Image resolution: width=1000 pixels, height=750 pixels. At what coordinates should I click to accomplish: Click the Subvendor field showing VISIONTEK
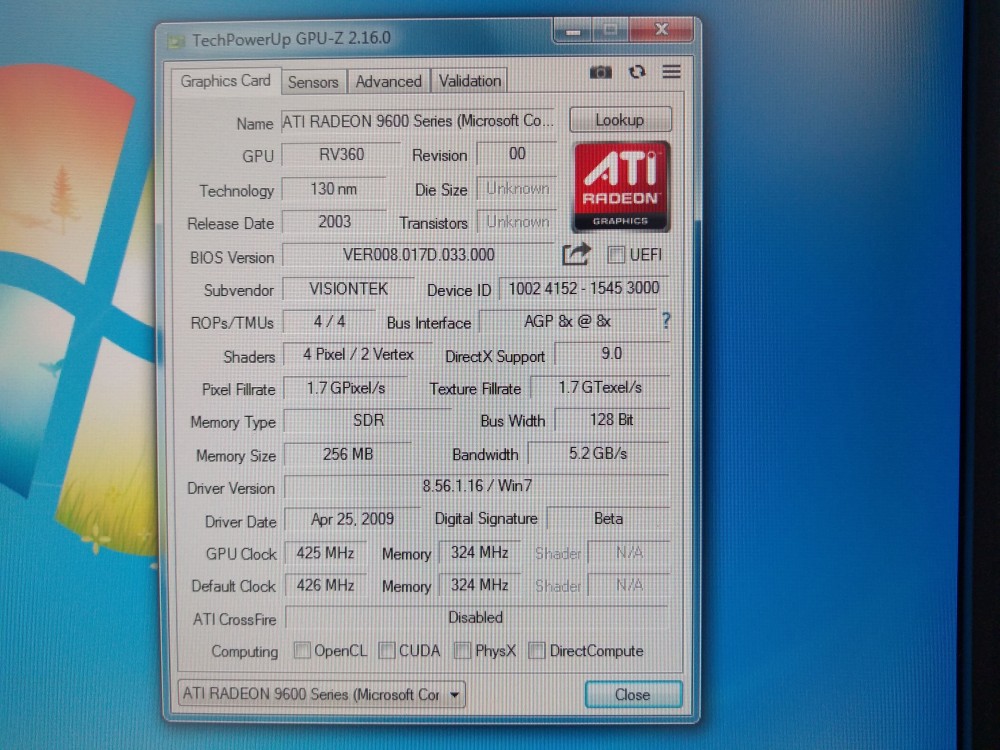pyautogui.click(x=348, y=289)
